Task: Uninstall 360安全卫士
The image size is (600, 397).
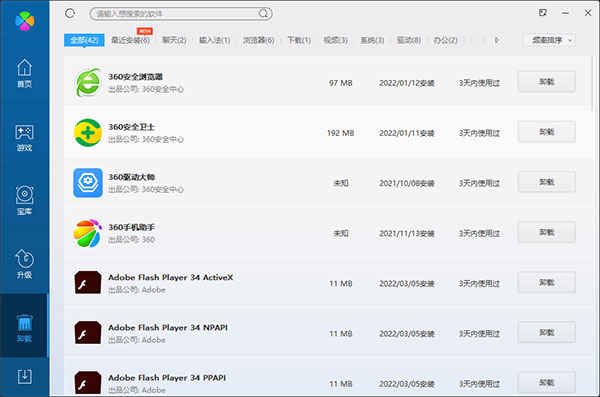Action: tap(546, 132)
